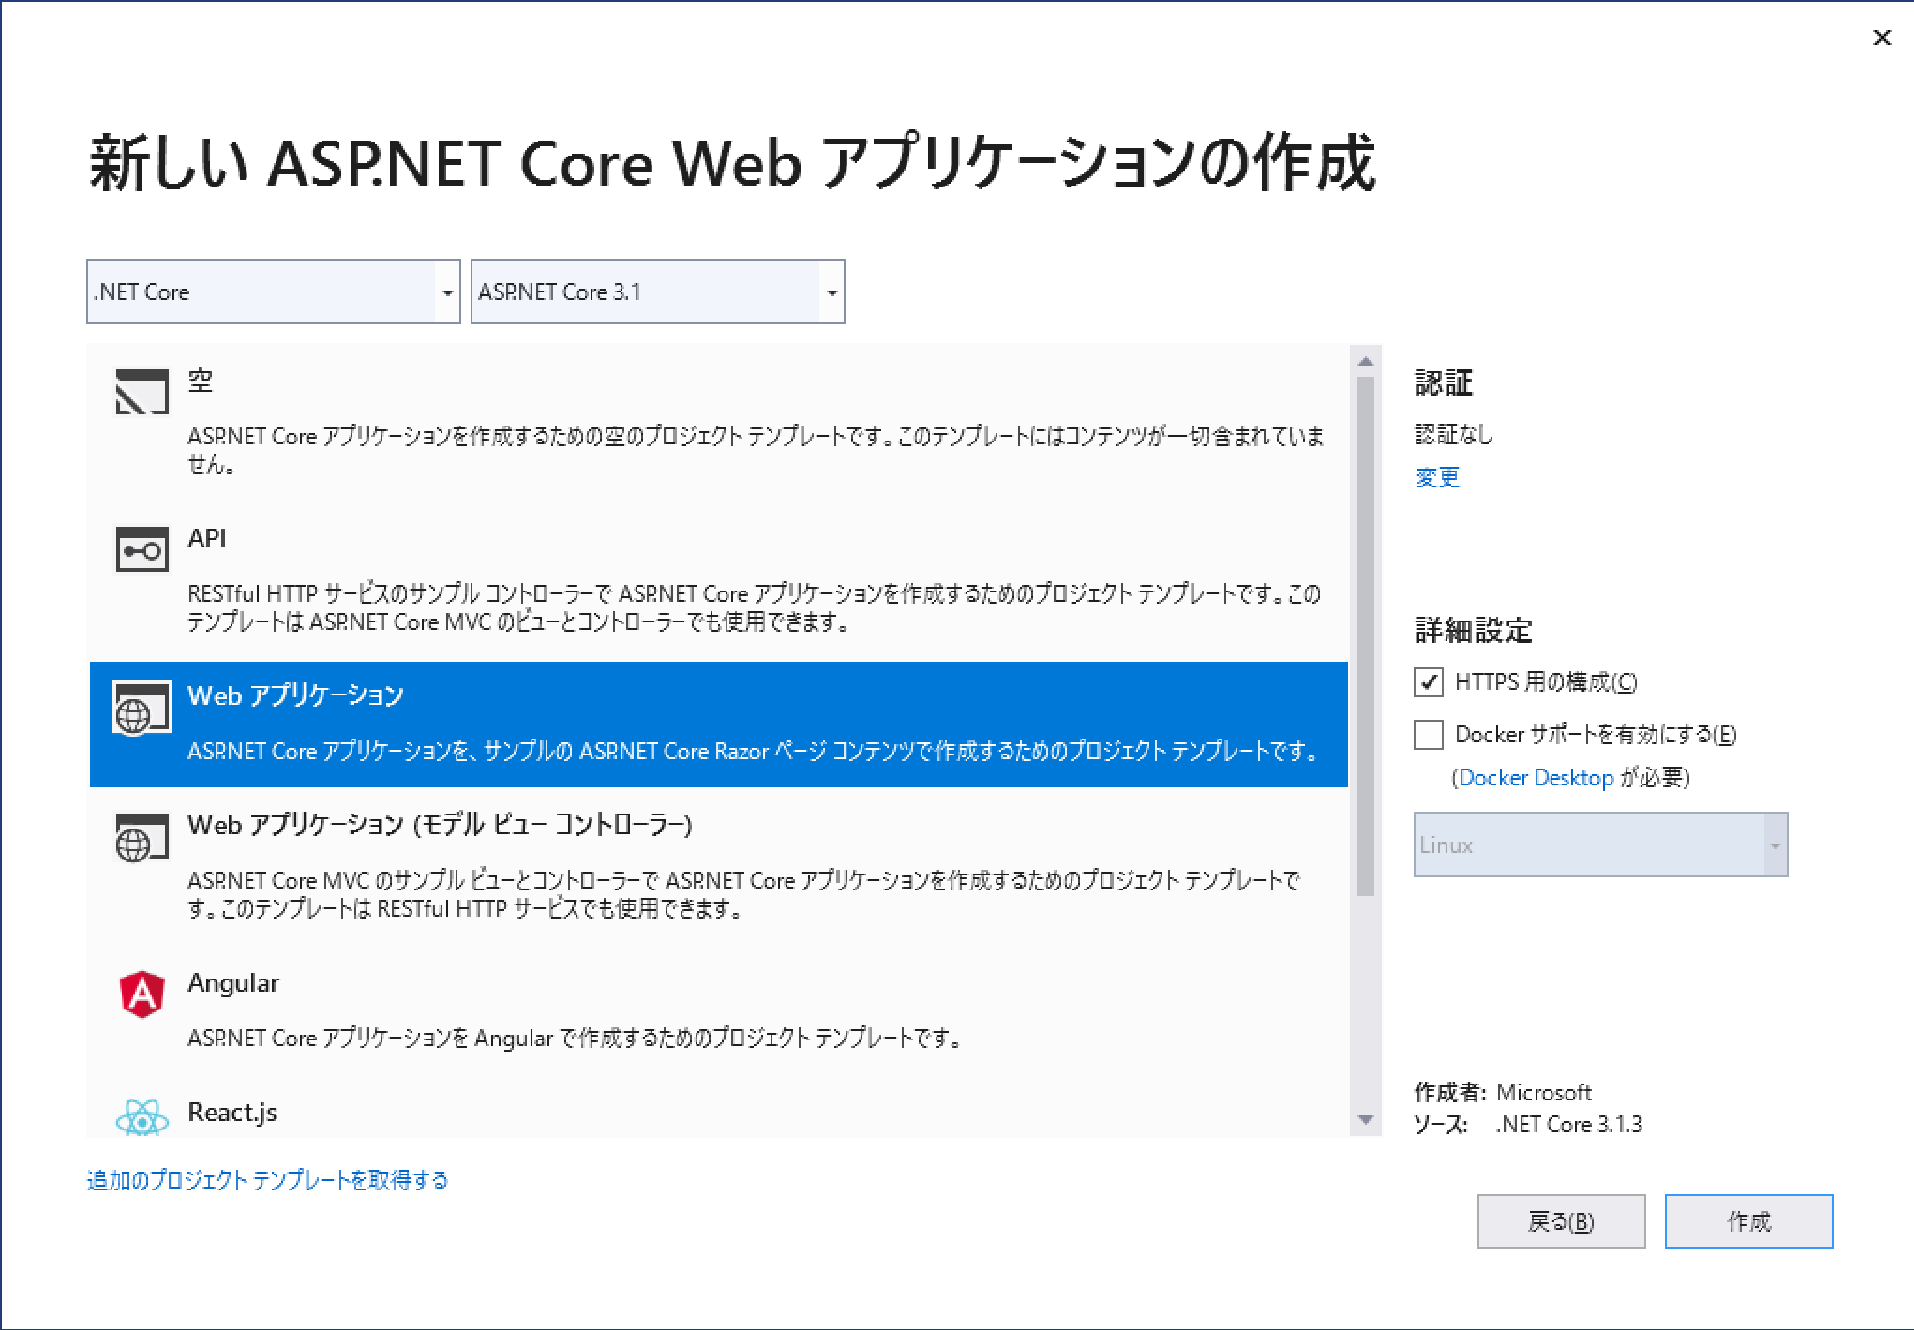This screenshot has width=1914, height=1330.
Task: Click the template list scrollbar down arrow
Action: click(1365, 1120)
